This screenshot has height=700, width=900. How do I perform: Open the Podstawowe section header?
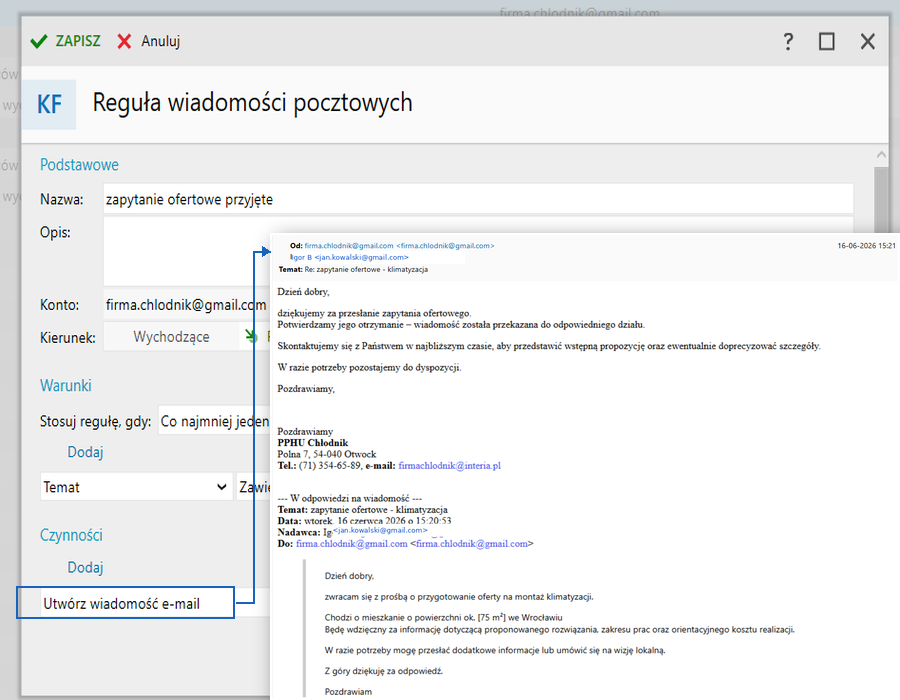[79, 165]
